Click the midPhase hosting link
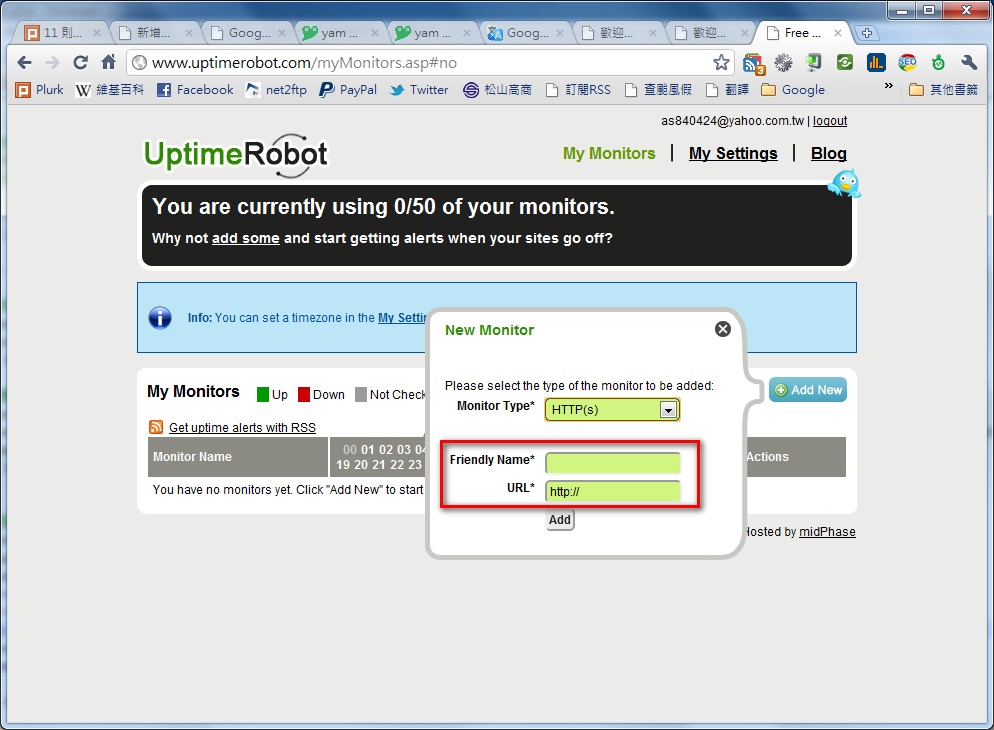 point(827,532)
